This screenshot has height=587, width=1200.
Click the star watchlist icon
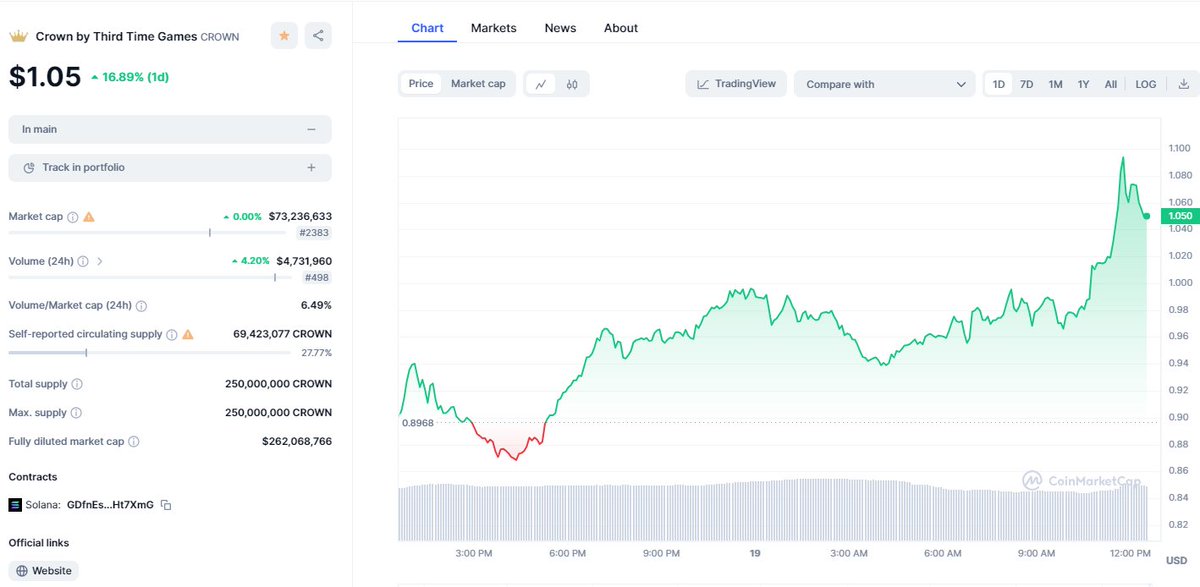point(284,36)
